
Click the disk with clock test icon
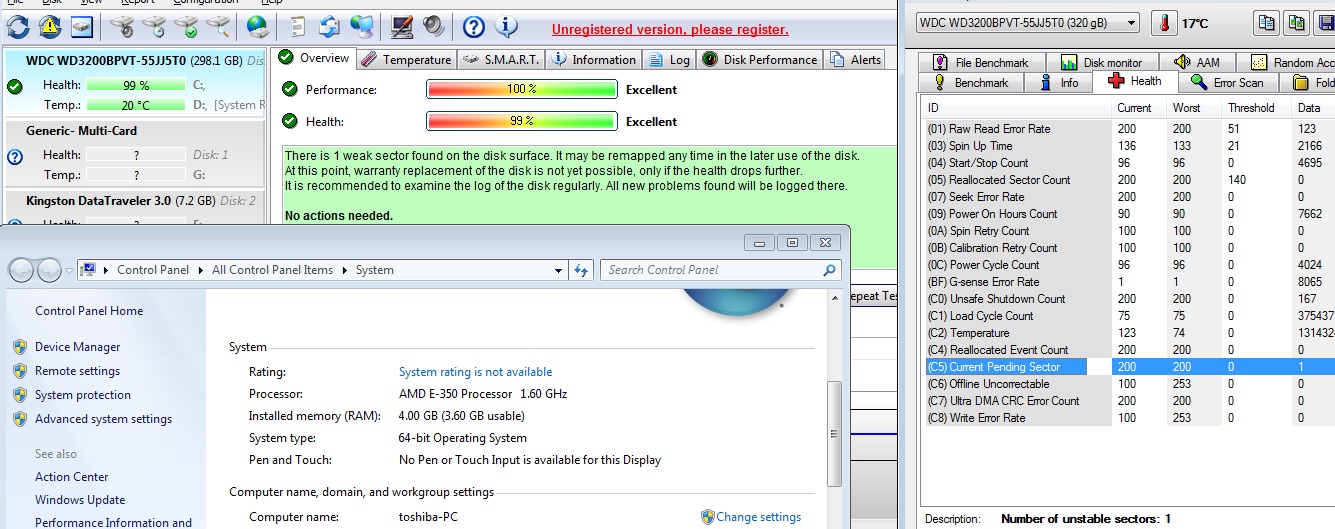click(x=155, y=26)
